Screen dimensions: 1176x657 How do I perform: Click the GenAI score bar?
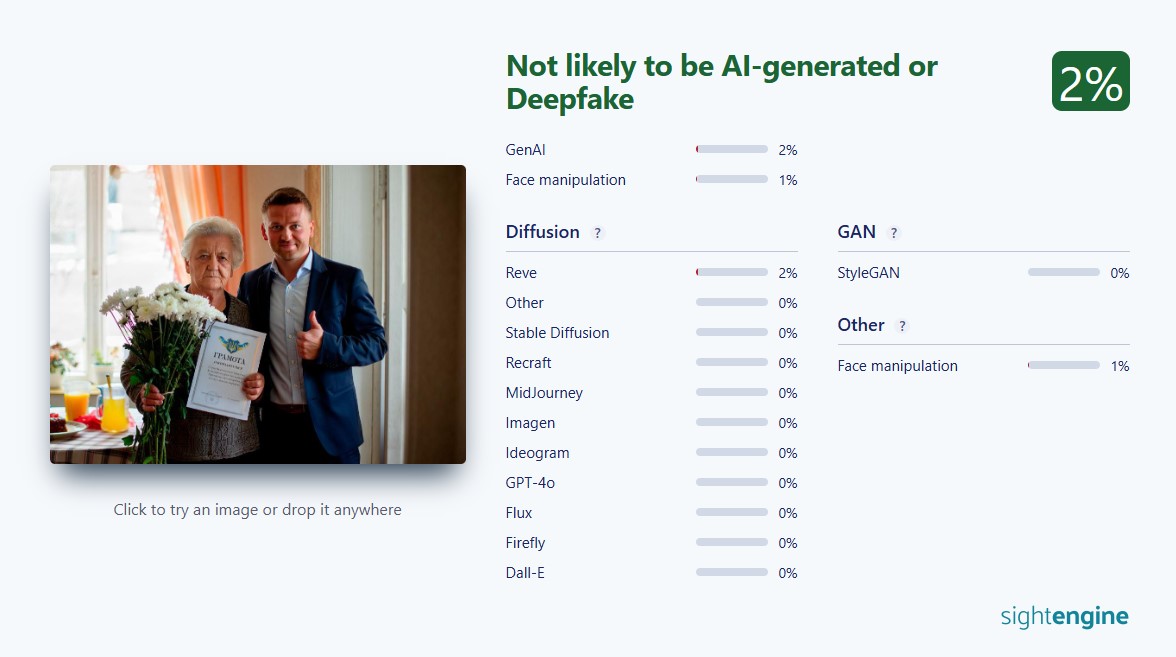click(x=732, y=150)
